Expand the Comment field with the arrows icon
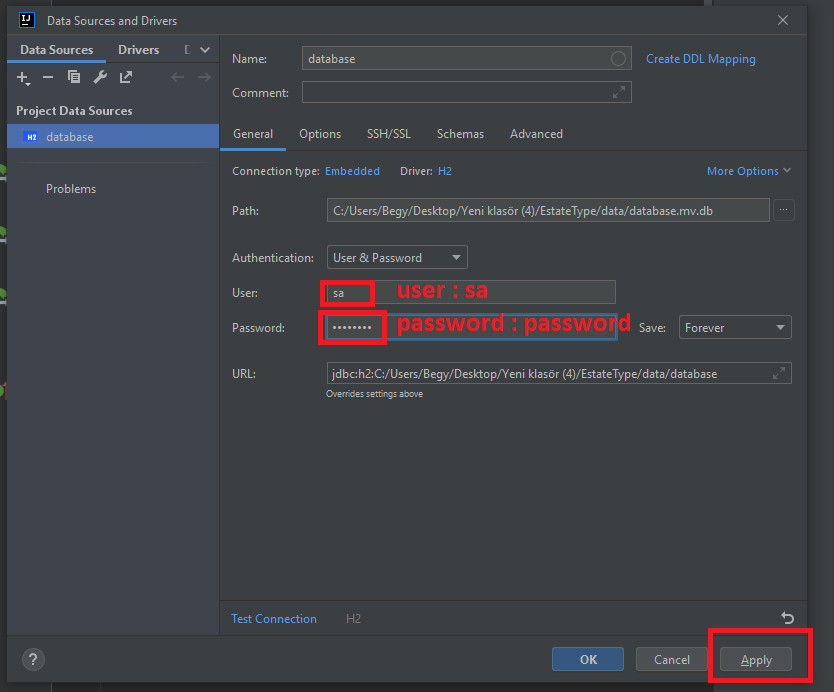 pyautogui.click(x=619, y=93)
